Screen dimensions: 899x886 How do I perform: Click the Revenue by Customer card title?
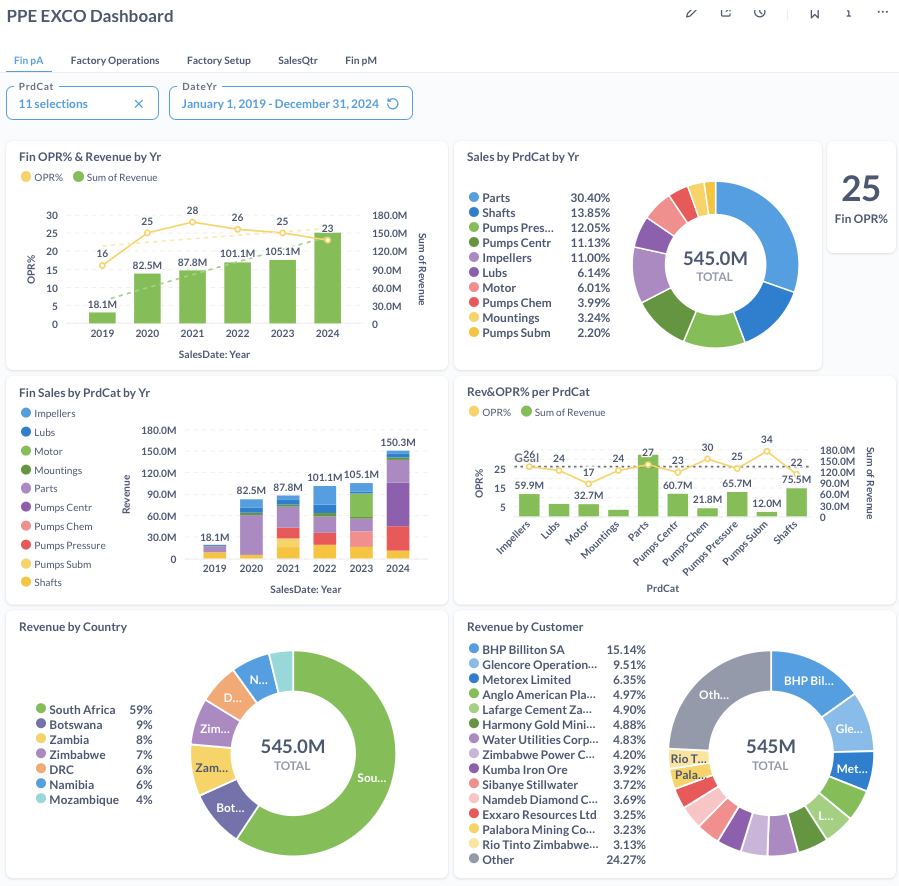click(525, 627)
